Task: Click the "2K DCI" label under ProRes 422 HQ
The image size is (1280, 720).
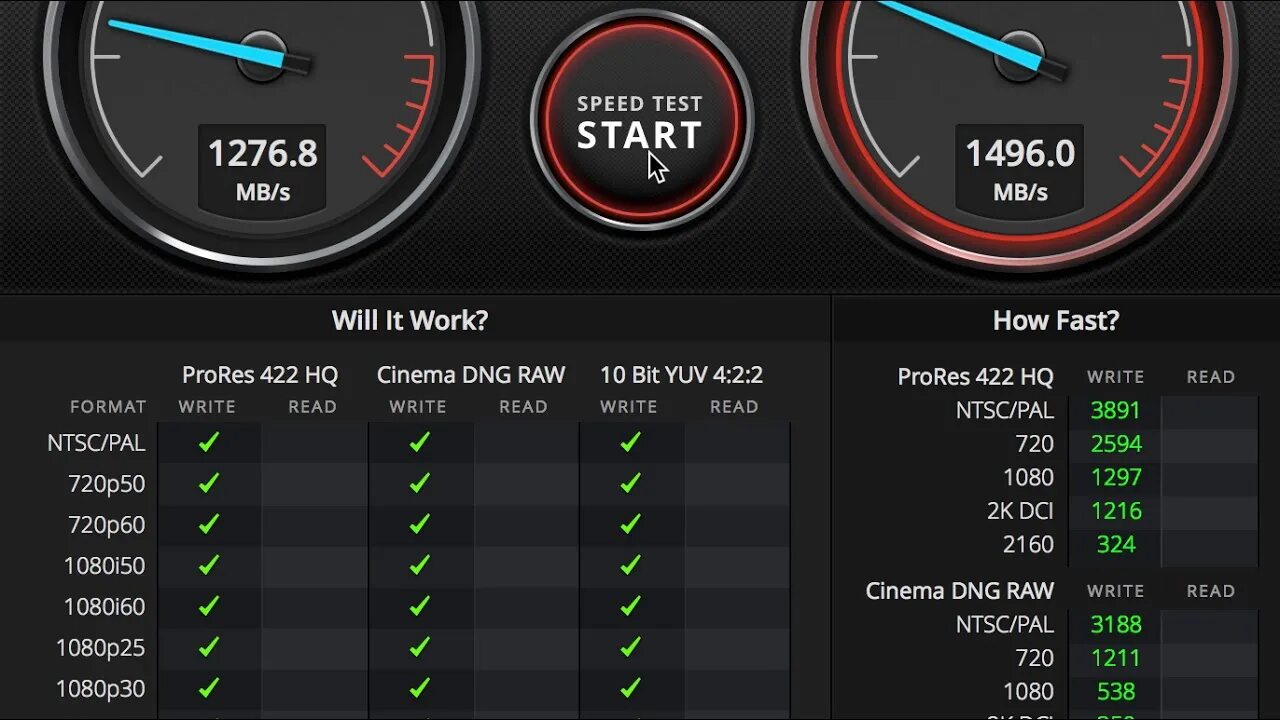Action: [x=1020, y=511]
